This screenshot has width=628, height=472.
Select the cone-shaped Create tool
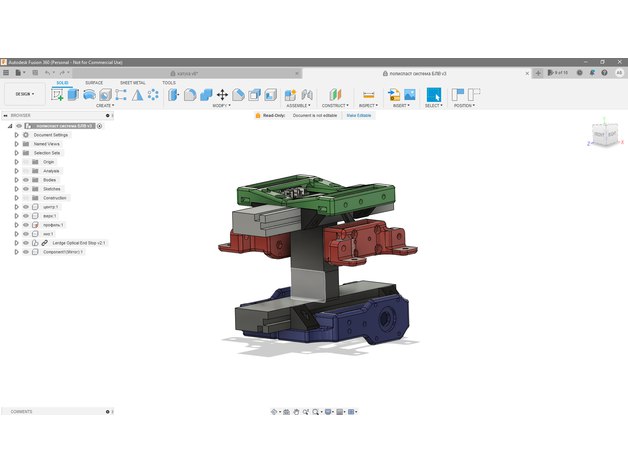pos(137,95)
